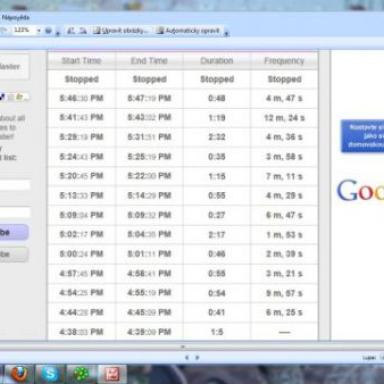Select start time 5:46 PM cell
The image size is (384, 384).
[81, 98]
